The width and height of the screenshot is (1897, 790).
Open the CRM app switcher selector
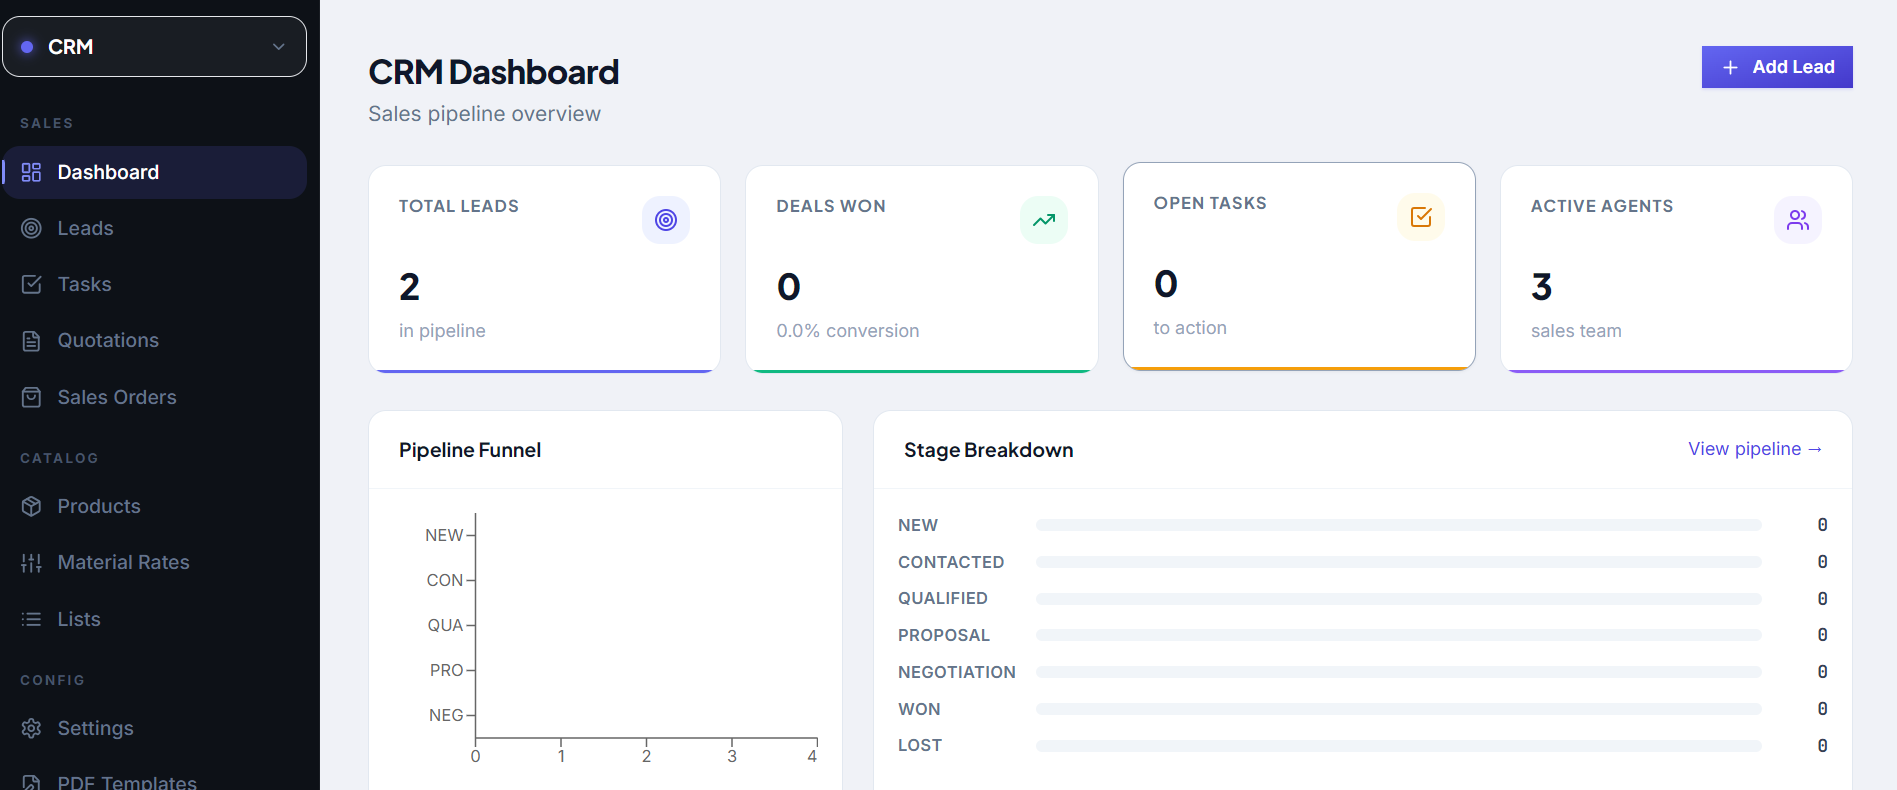[x=154, y=47]
